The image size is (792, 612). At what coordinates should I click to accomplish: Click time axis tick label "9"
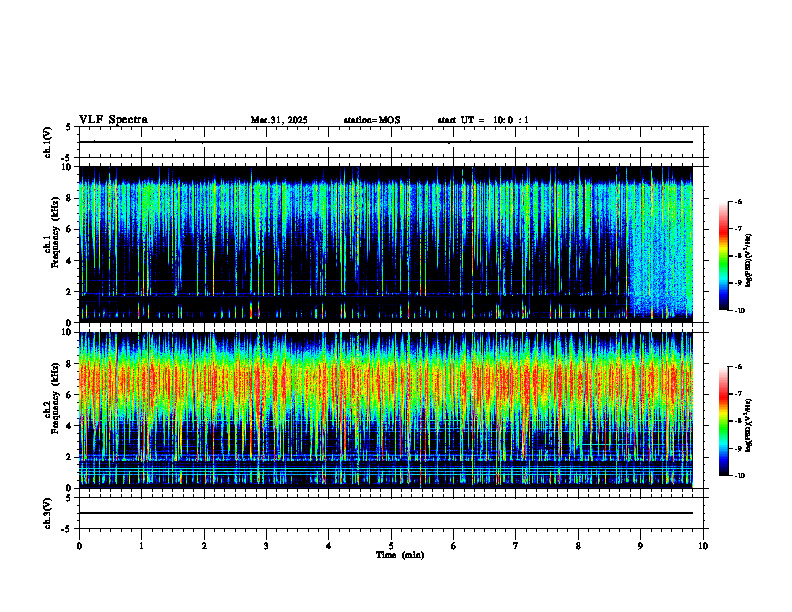pos(640,546)
